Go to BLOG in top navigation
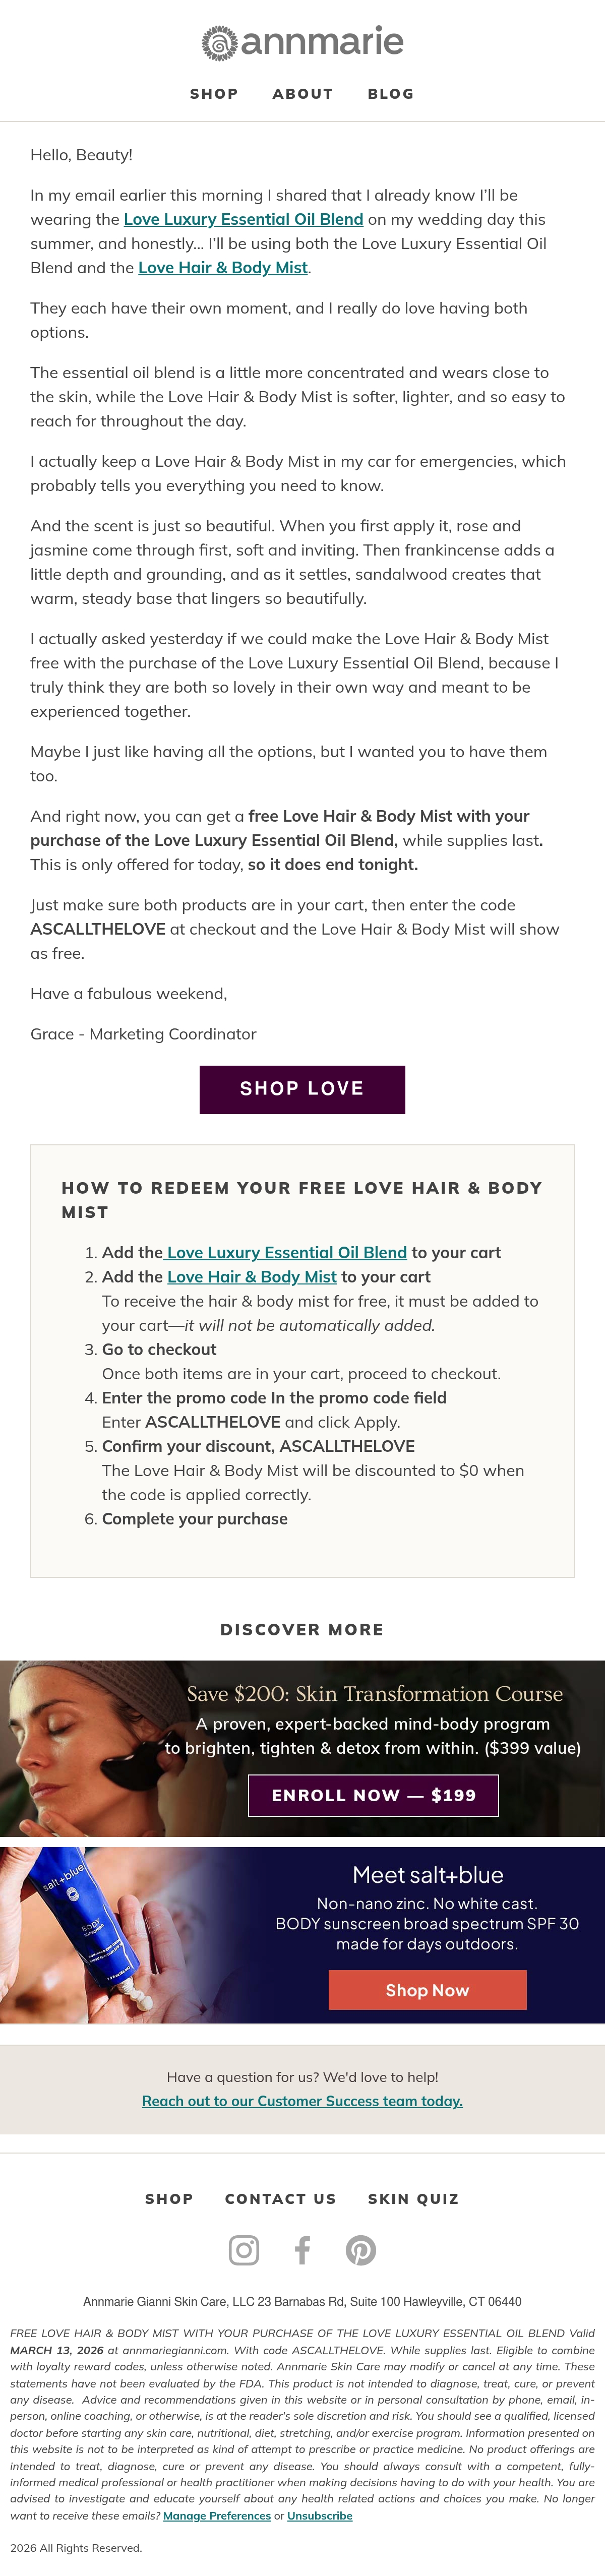This screenshot has width=605, height=2576. 391,94
